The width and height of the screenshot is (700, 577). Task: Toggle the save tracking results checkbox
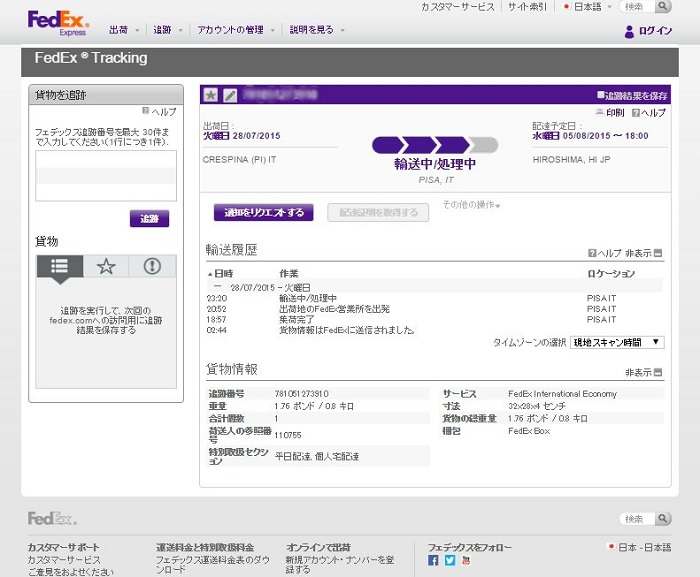[x=600, y=95]
